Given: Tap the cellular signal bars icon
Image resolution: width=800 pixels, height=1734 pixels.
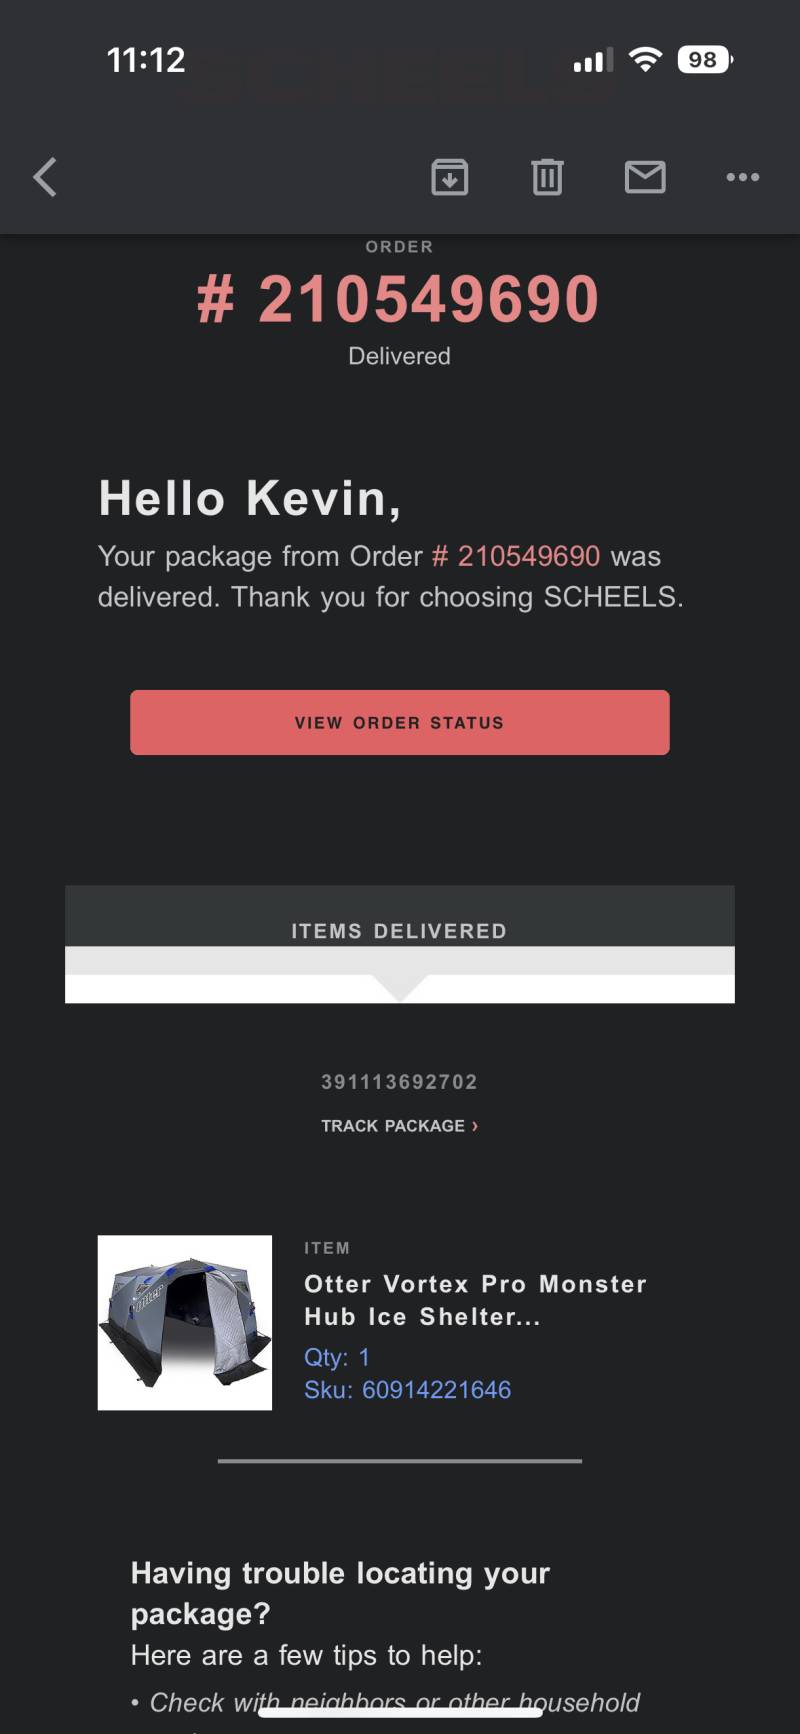Looking at the screenshot, I should coord(593,61).
